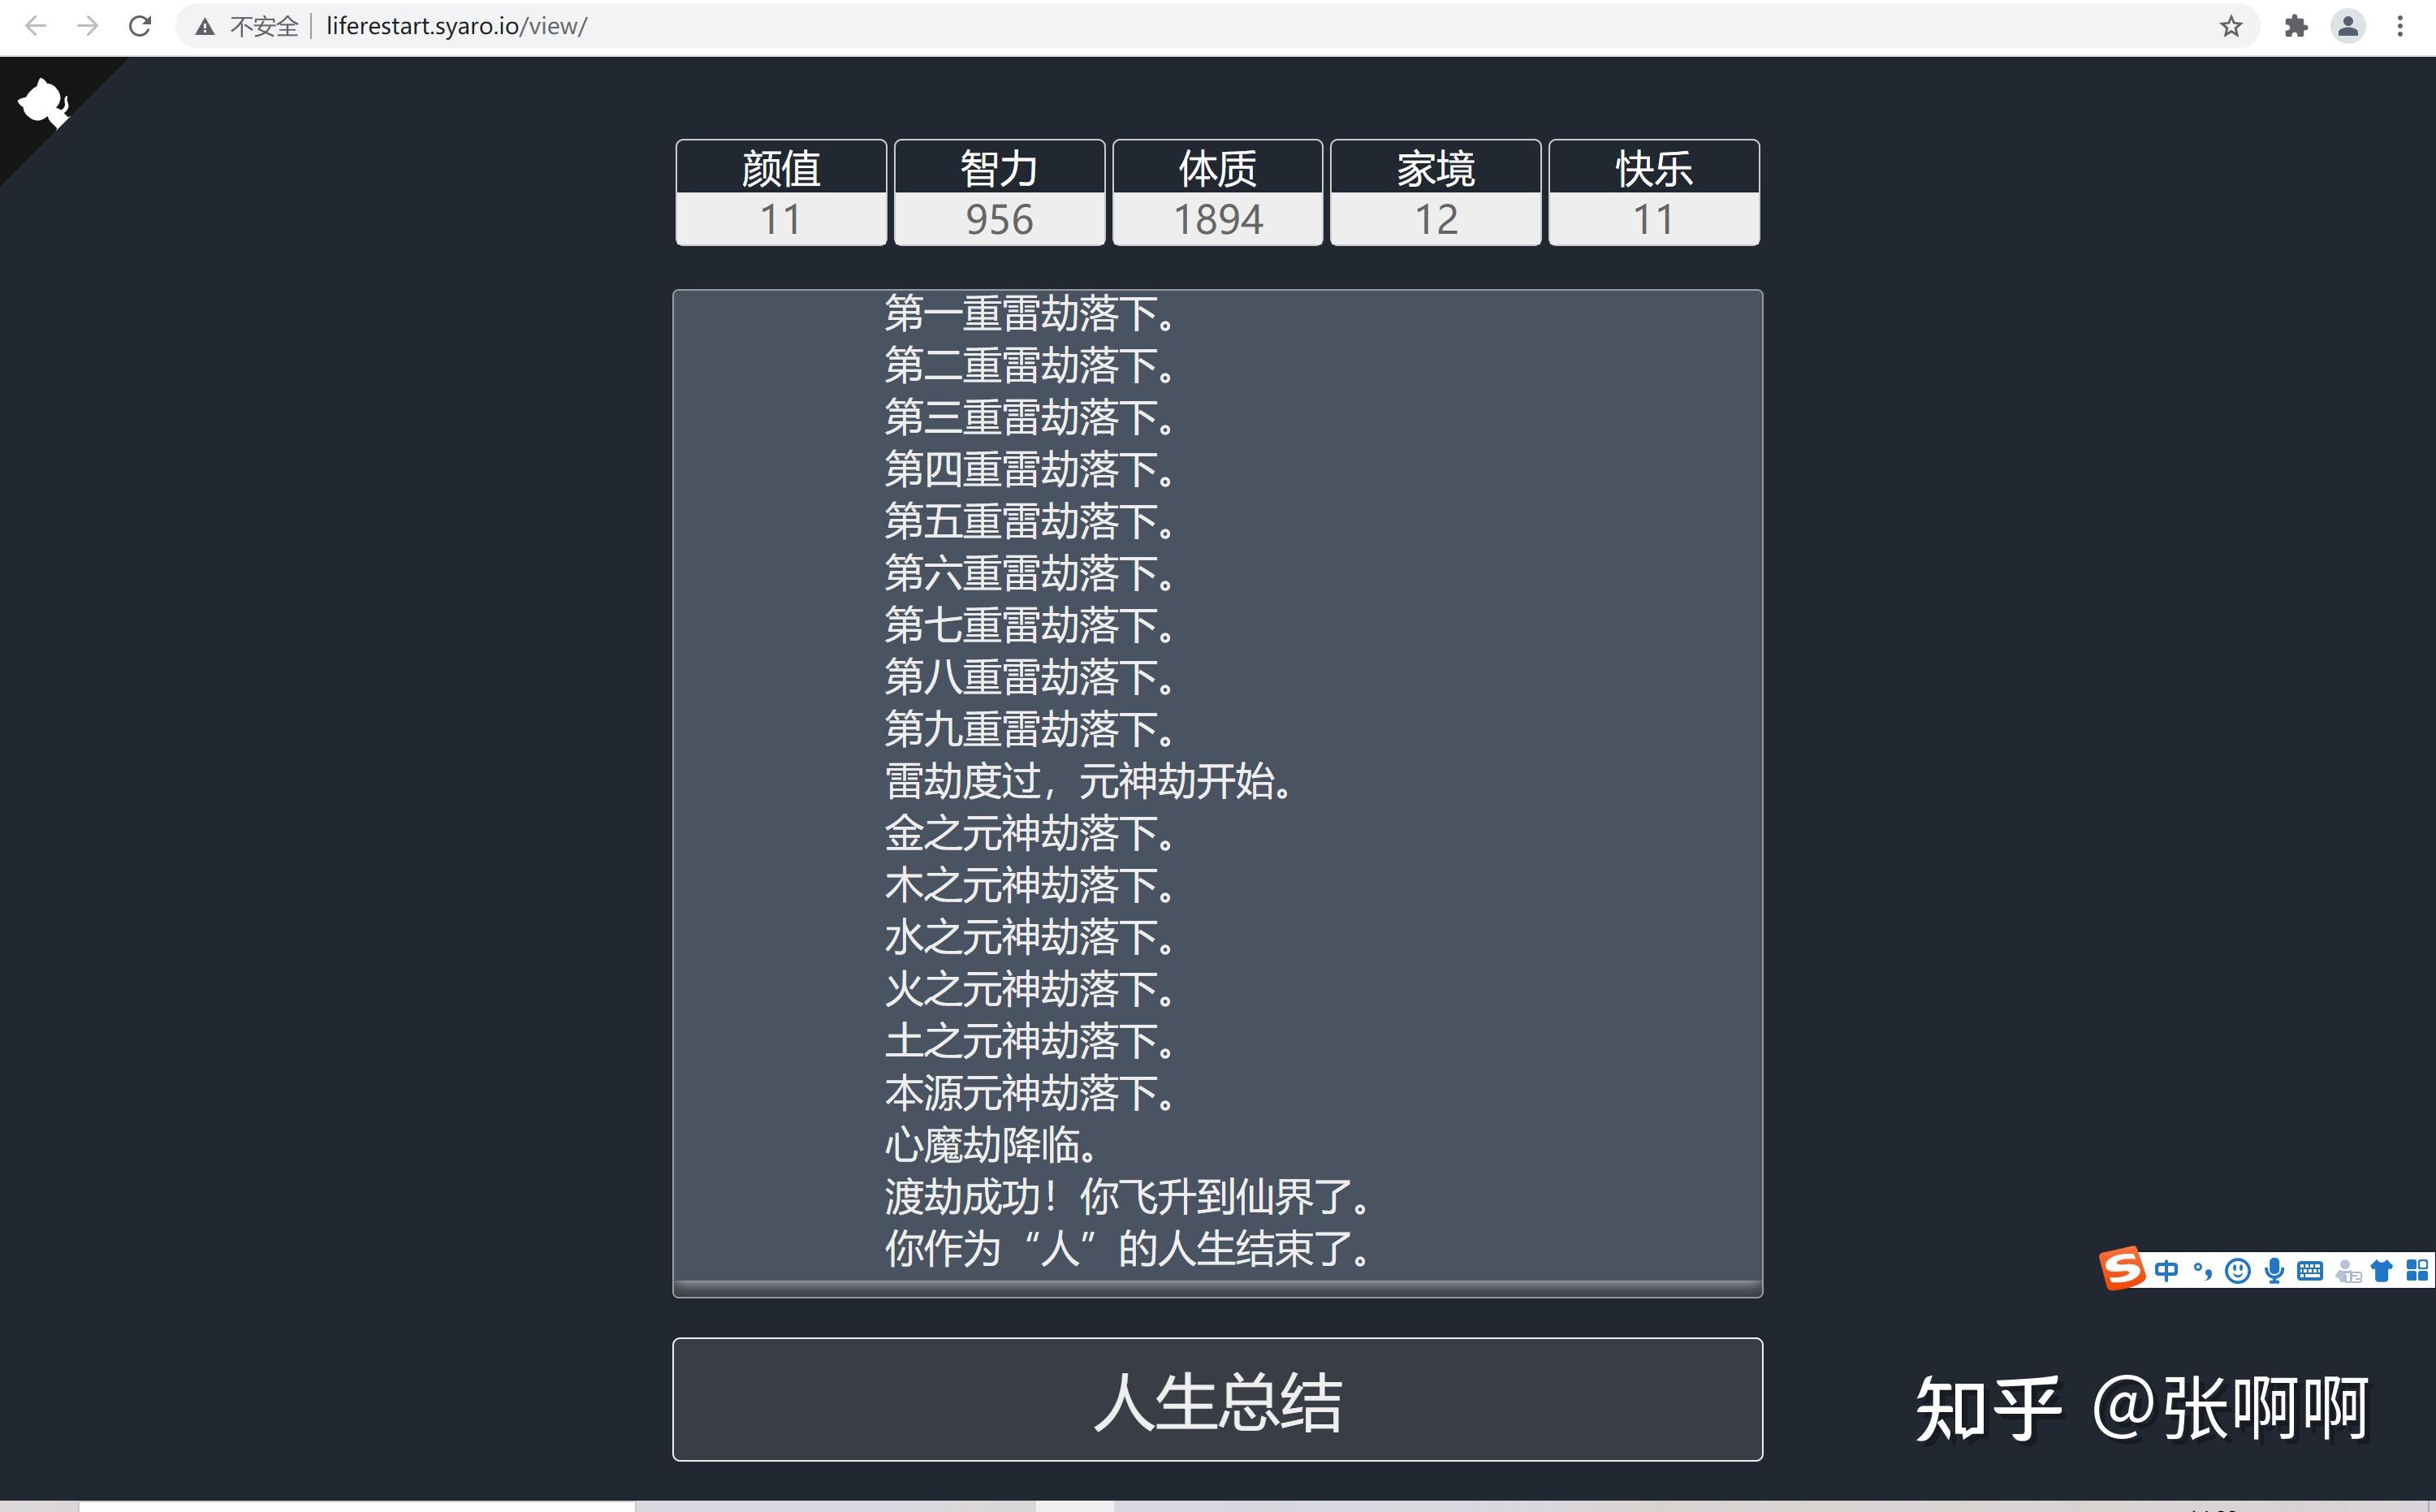Select the voice input microphone on IME toolbar

[2275, 1270]
